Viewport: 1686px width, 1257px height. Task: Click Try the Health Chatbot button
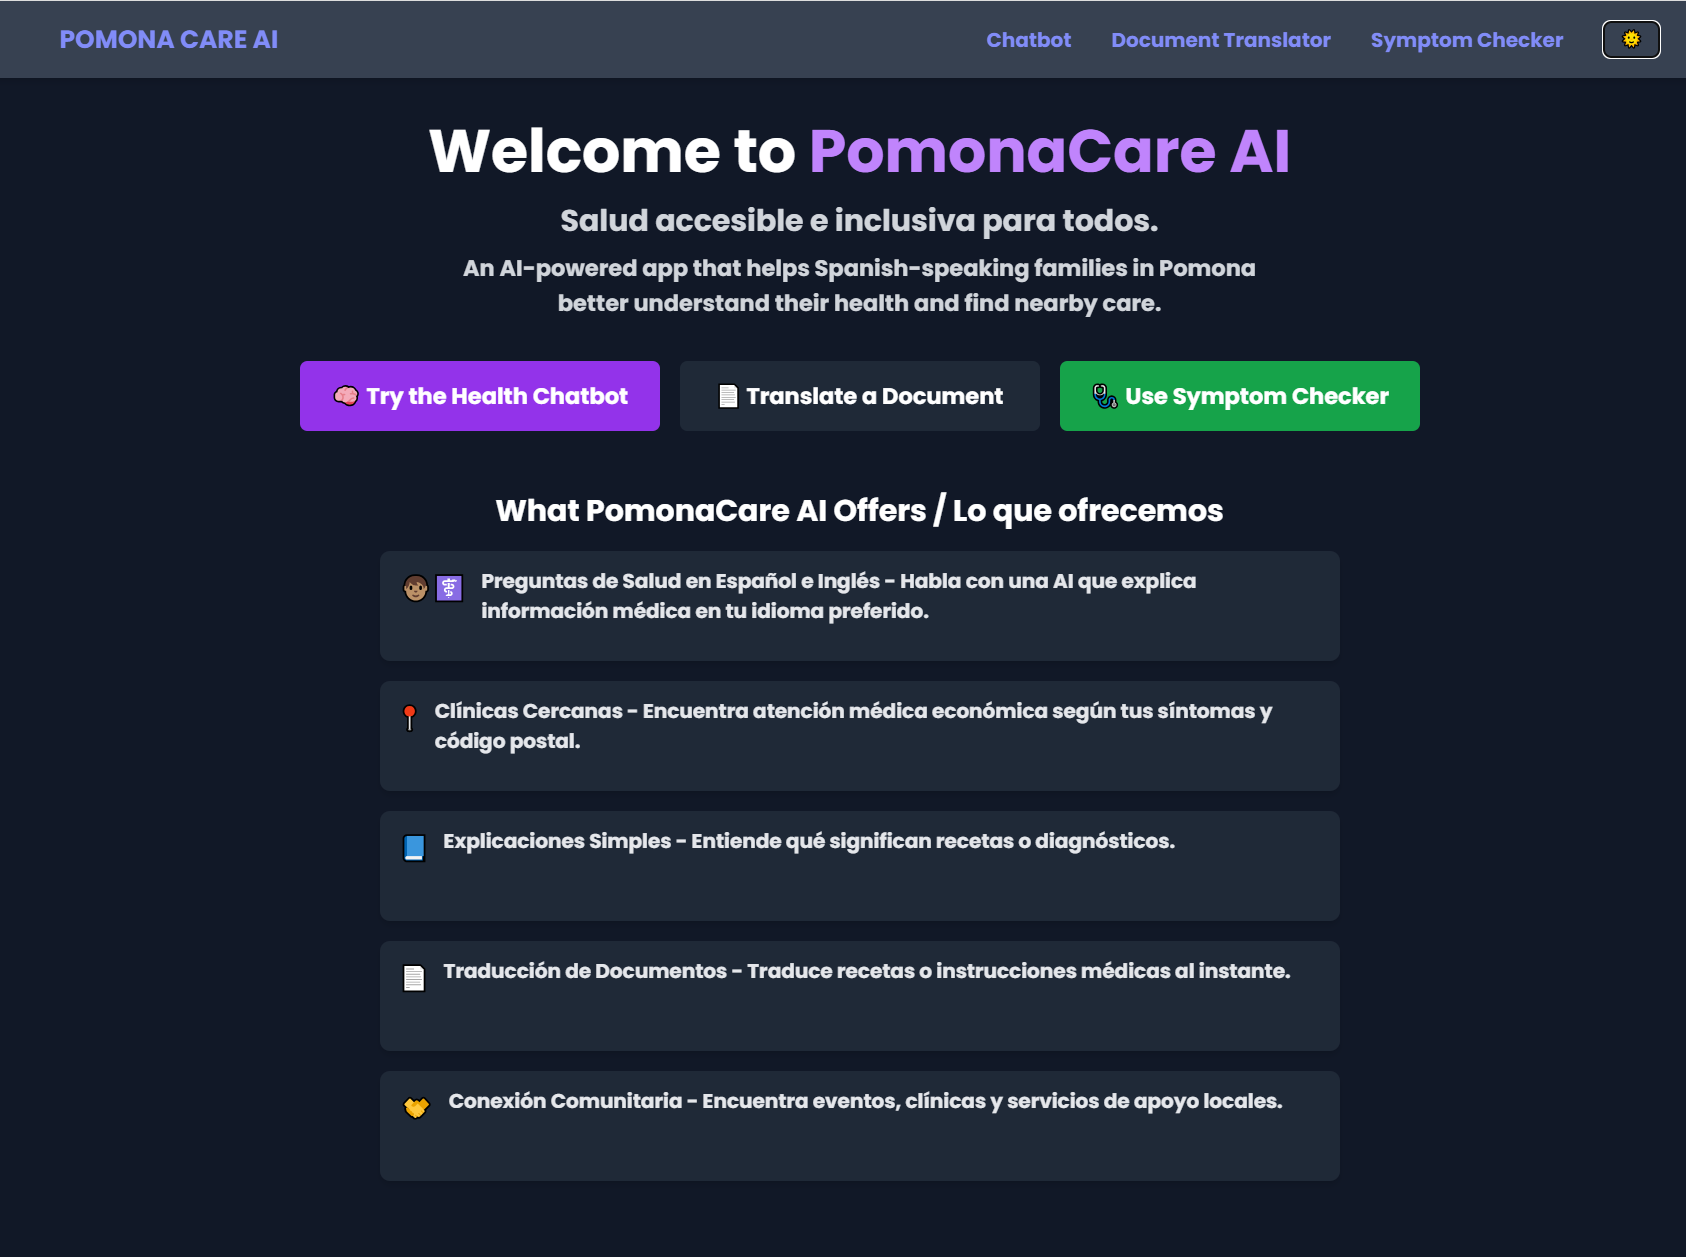(x=480, y=396)
